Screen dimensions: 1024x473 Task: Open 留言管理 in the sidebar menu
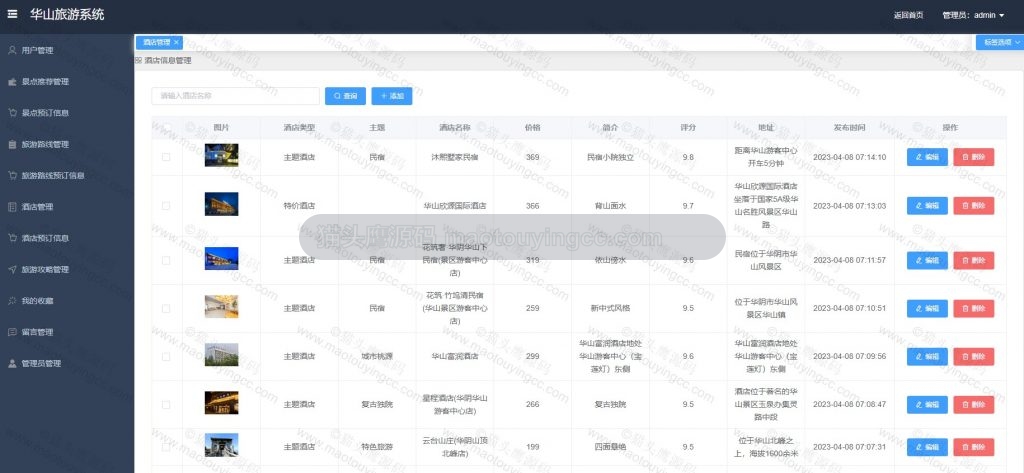tap(67, 332)
